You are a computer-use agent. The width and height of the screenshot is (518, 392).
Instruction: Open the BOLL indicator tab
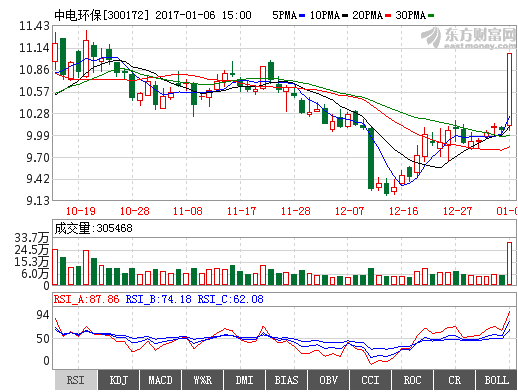click(x=497, y=380)
